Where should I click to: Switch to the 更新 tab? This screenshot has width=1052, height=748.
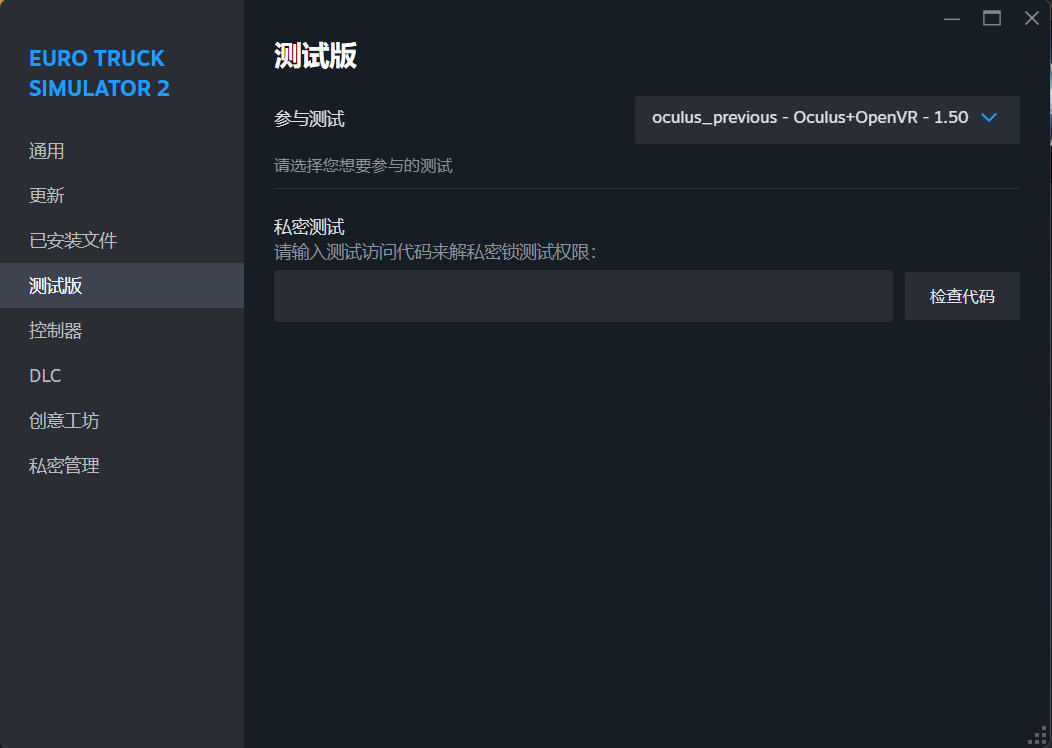[121, 196]
